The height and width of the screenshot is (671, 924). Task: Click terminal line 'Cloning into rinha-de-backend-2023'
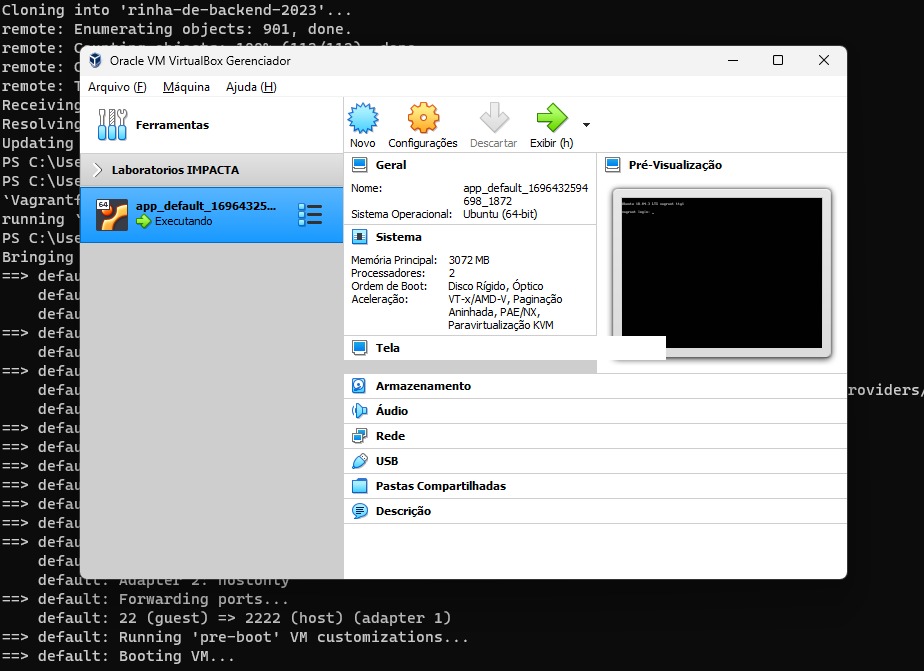point(176,10)
